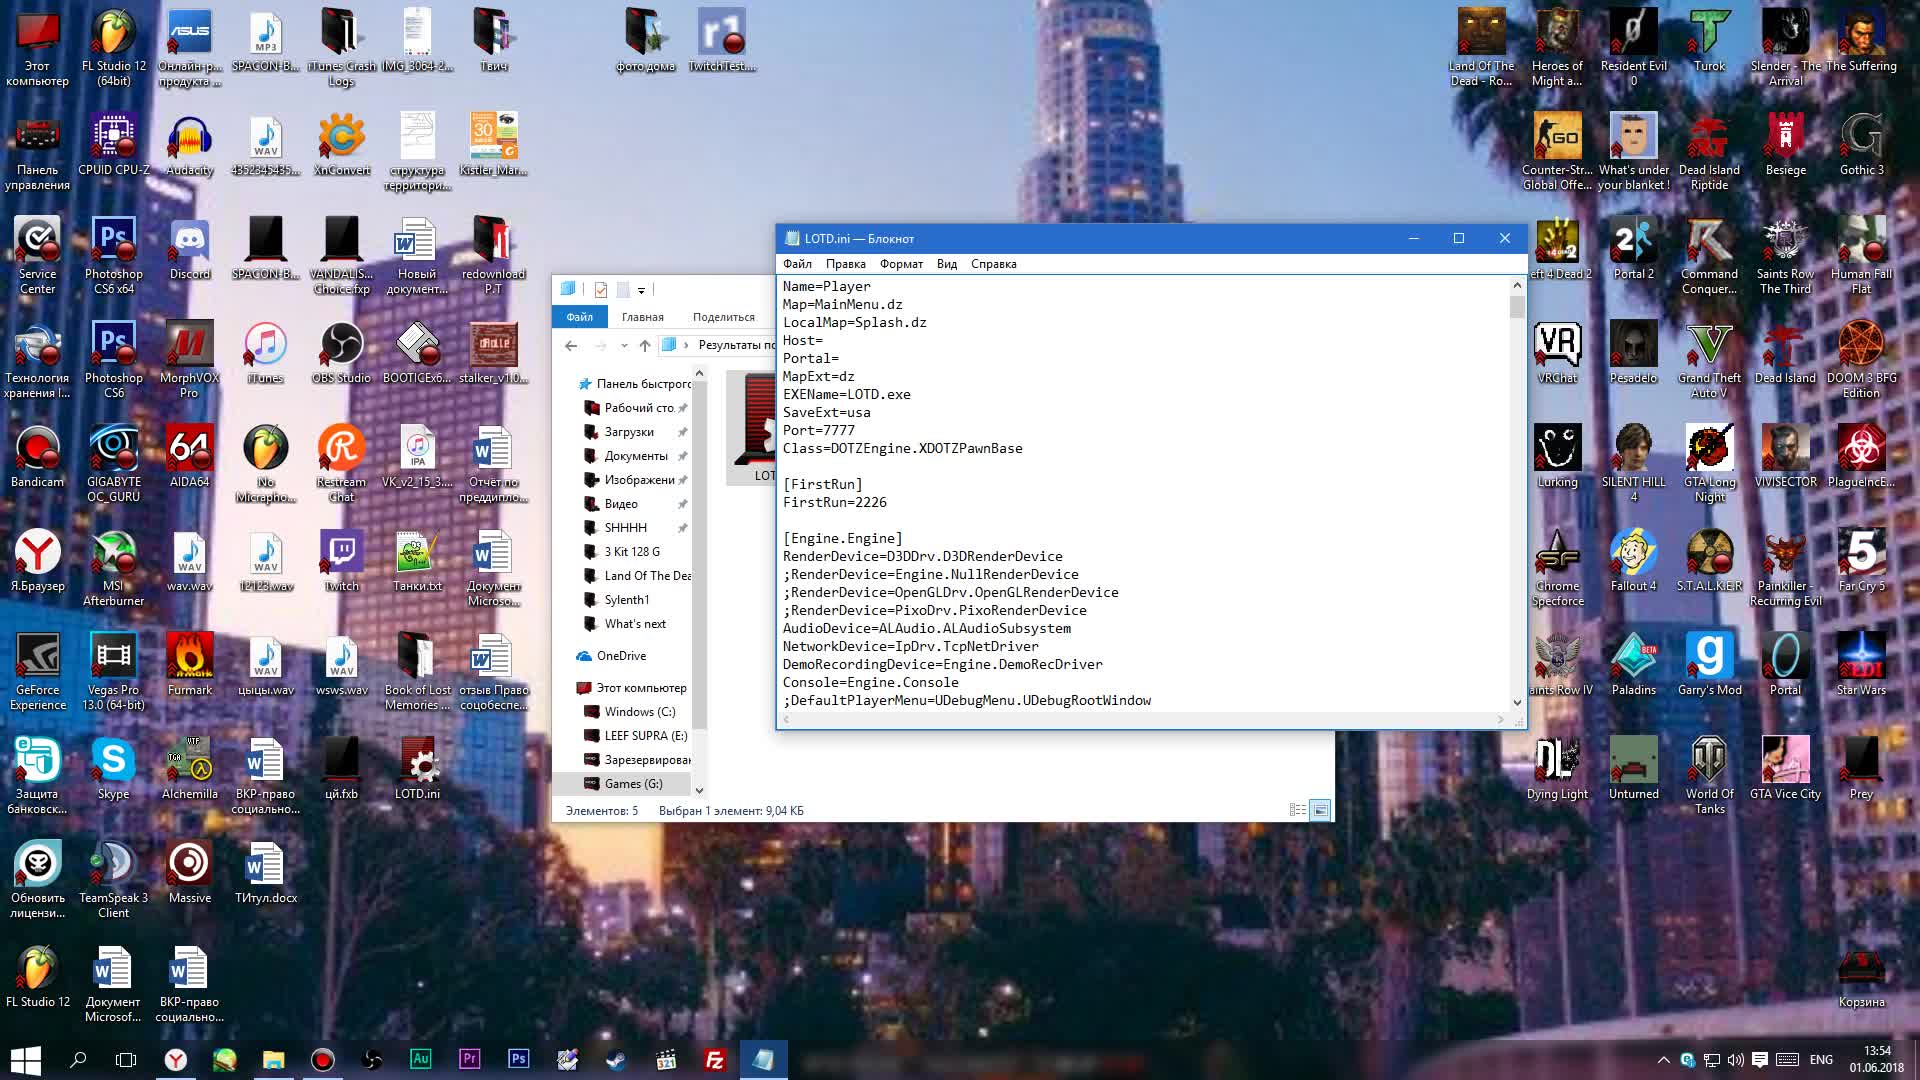Open the Правка menu in Notepad
The height and width of the screenshot is (1080, 1920).
(x=845, y=264)
